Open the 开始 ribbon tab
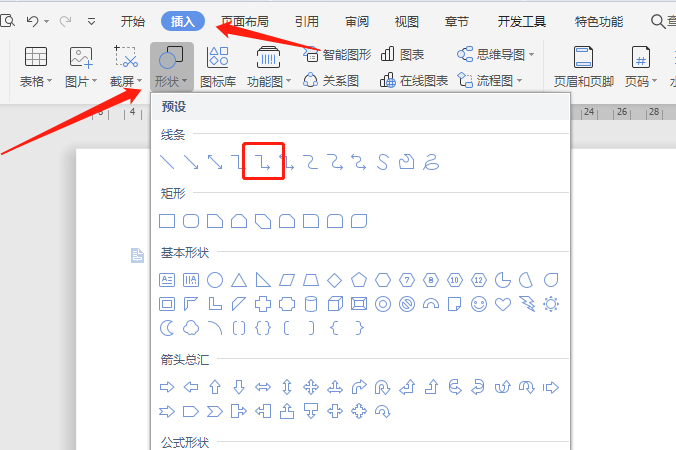 click(x=132, y=21)
